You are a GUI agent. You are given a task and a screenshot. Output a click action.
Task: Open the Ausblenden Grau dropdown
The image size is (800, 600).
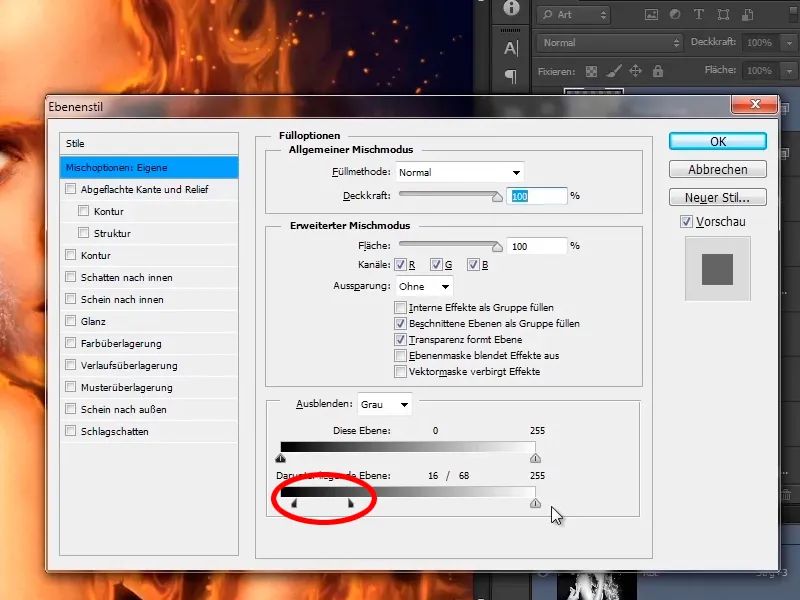385,405
